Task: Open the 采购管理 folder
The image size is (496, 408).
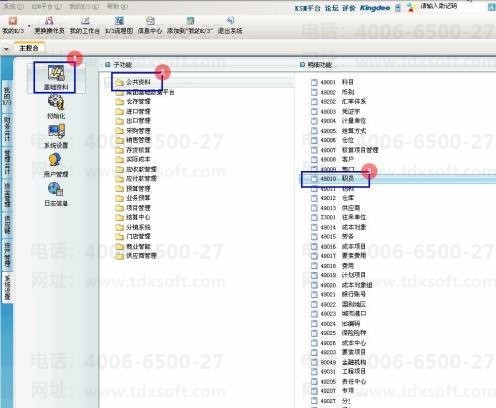Action: coord(133,130)
